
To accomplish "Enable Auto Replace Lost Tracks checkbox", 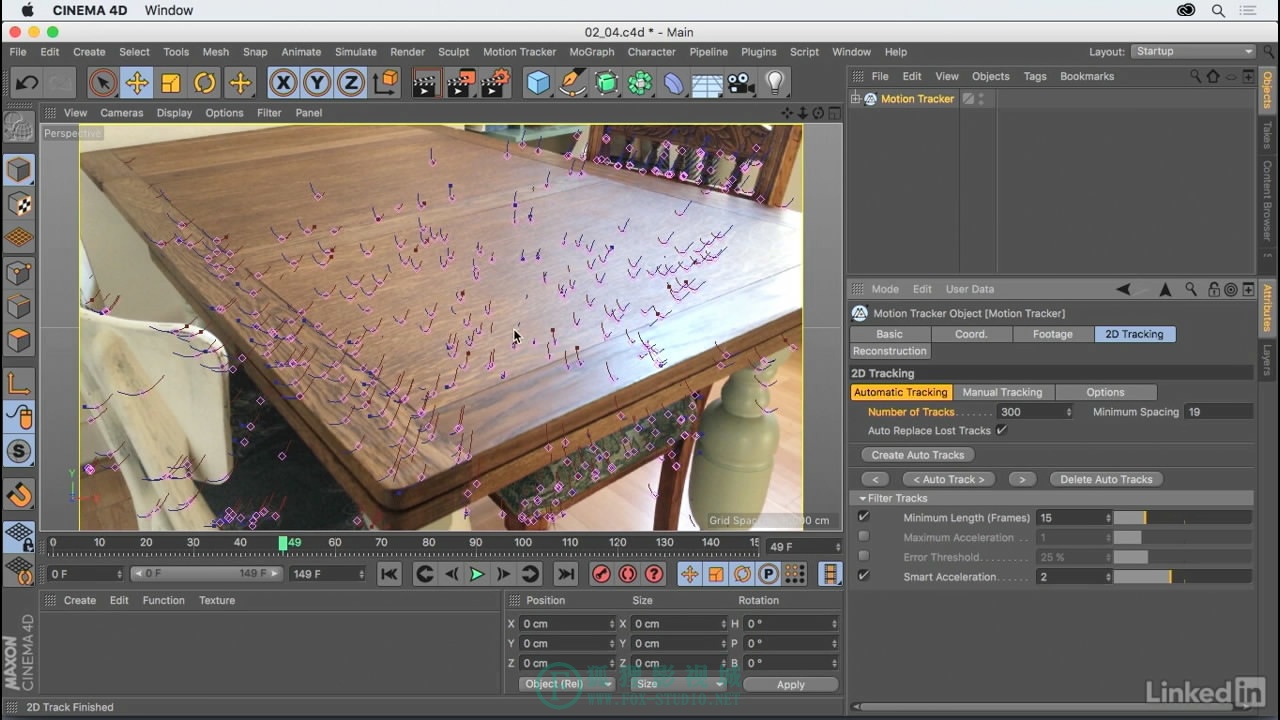I will 1001,431.
